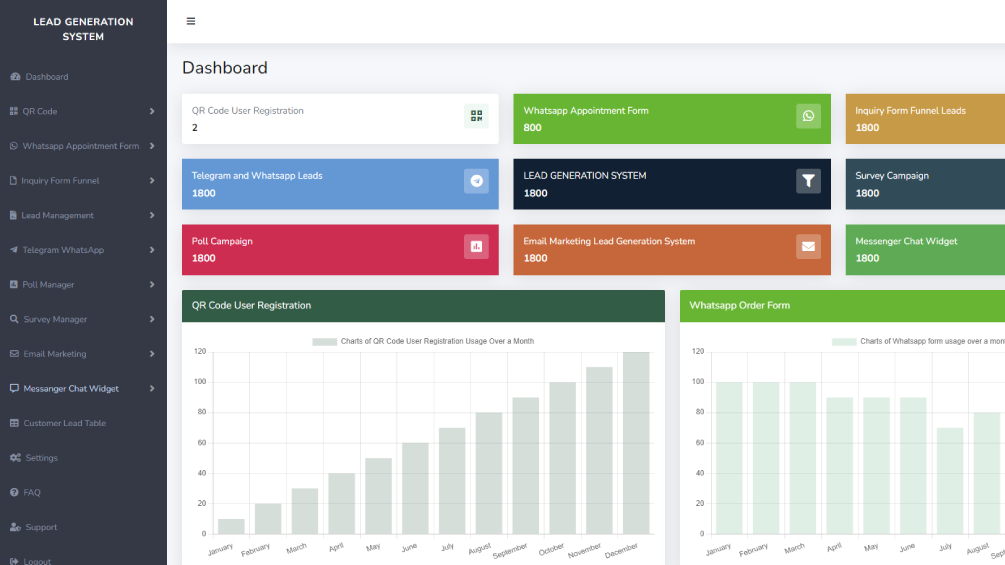Expand the Email Marketing submenu chevron
Screen dimensions: 1005x565
[x=152, y=354]
